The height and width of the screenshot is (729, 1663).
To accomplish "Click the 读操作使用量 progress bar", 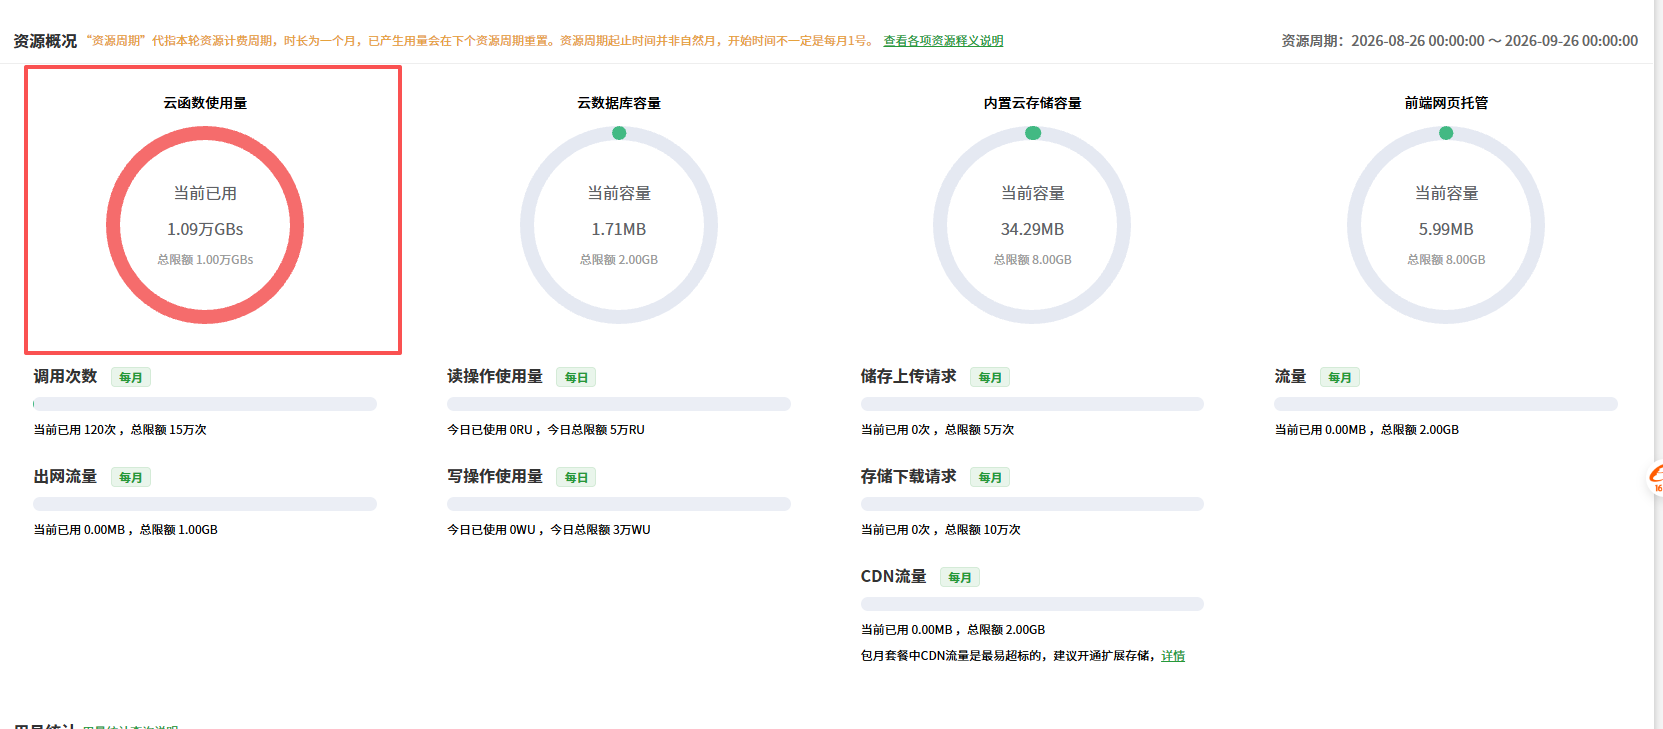I will pos(619,404).
